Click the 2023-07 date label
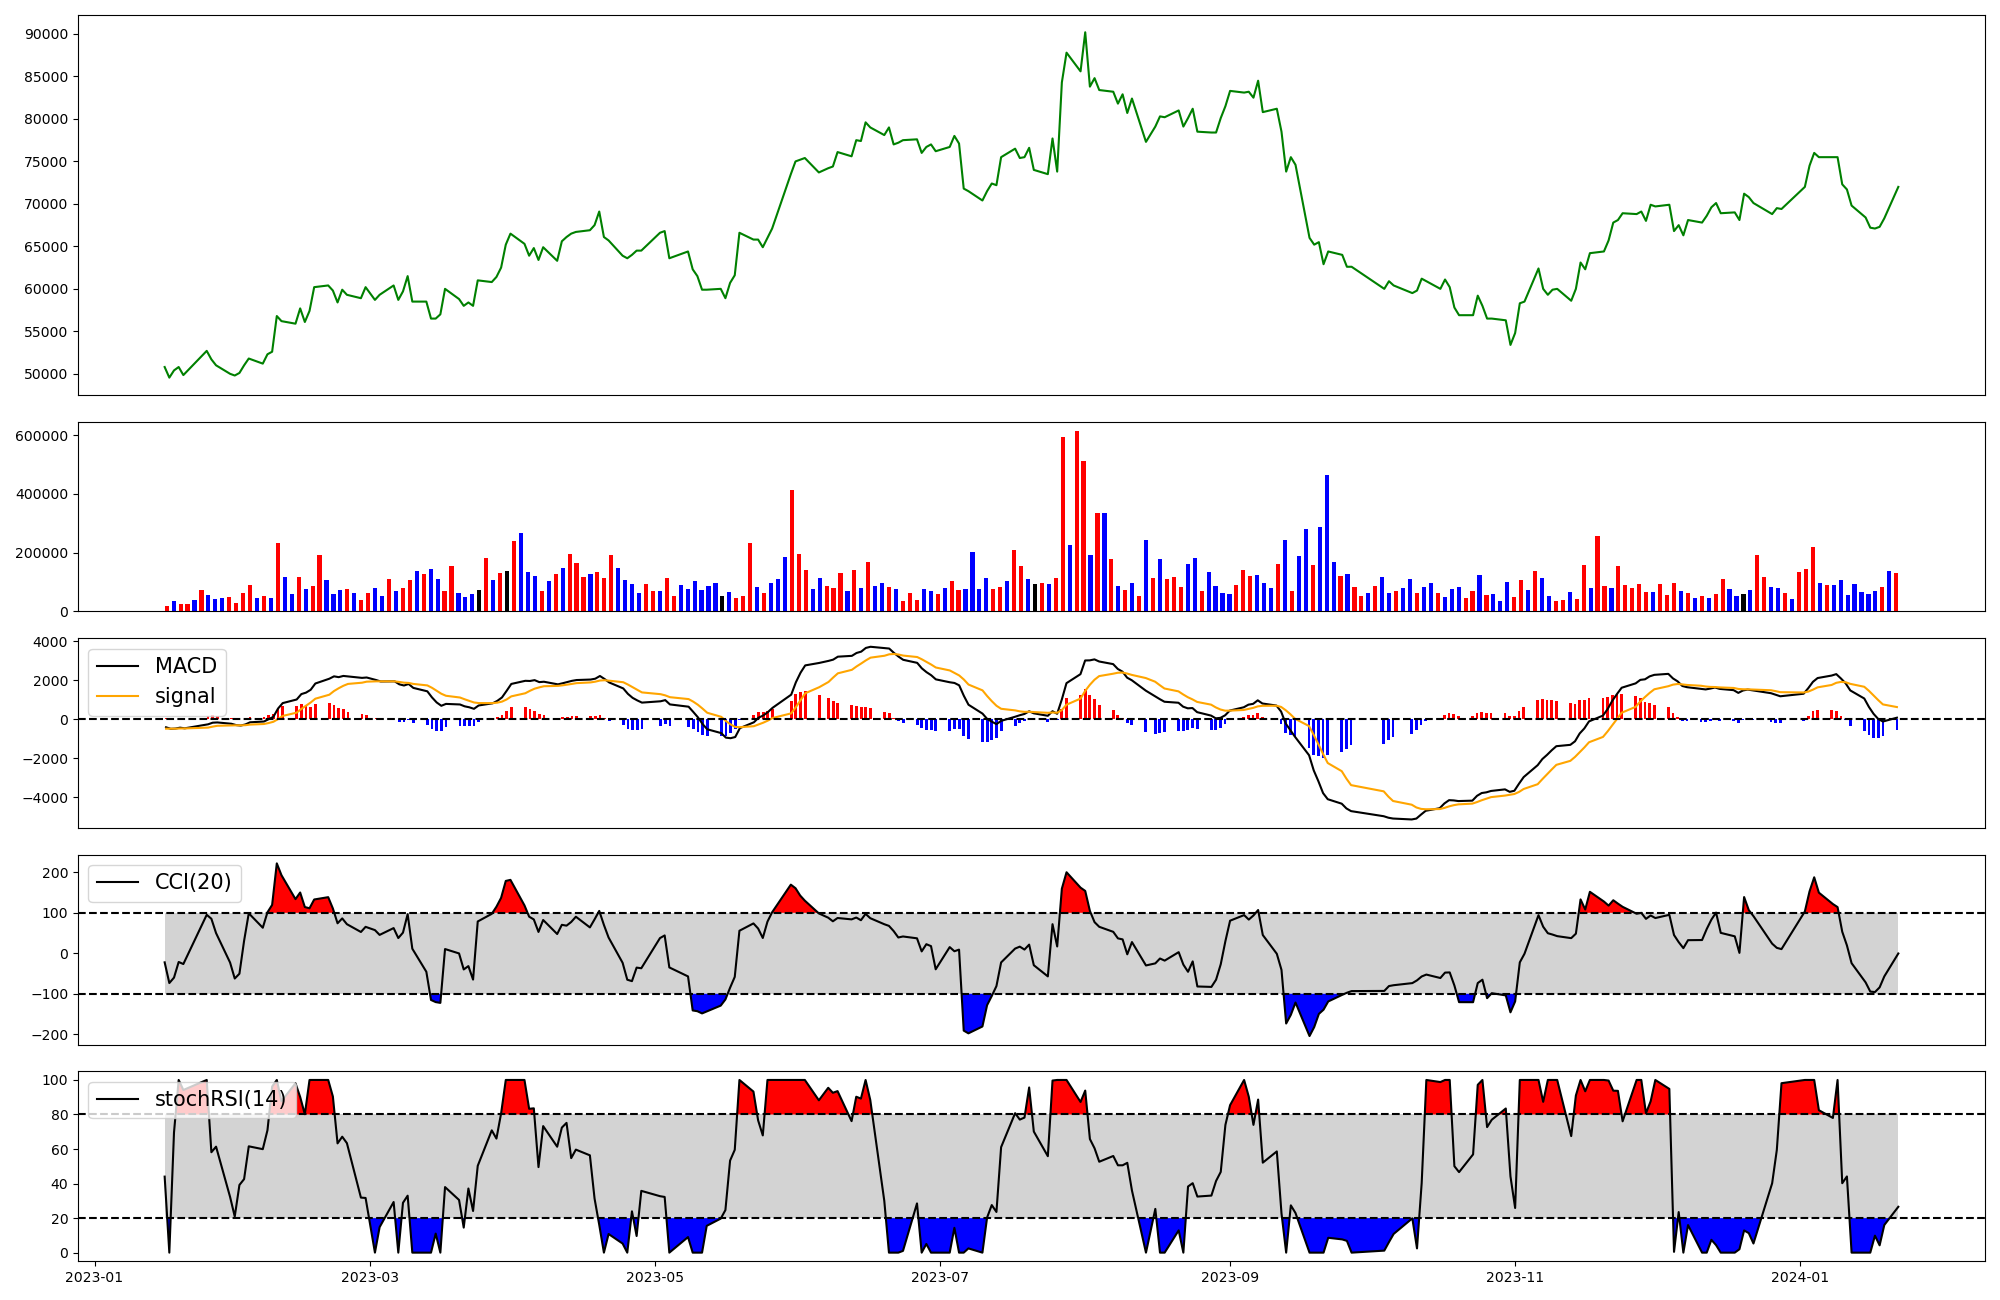This screenshot has width=2000, height=1300. pyautogui.click(x=940, y=1277)
